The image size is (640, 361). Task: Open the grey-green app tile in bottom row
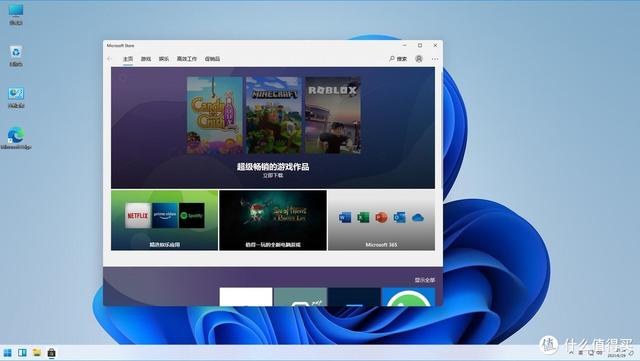[300, 297]
